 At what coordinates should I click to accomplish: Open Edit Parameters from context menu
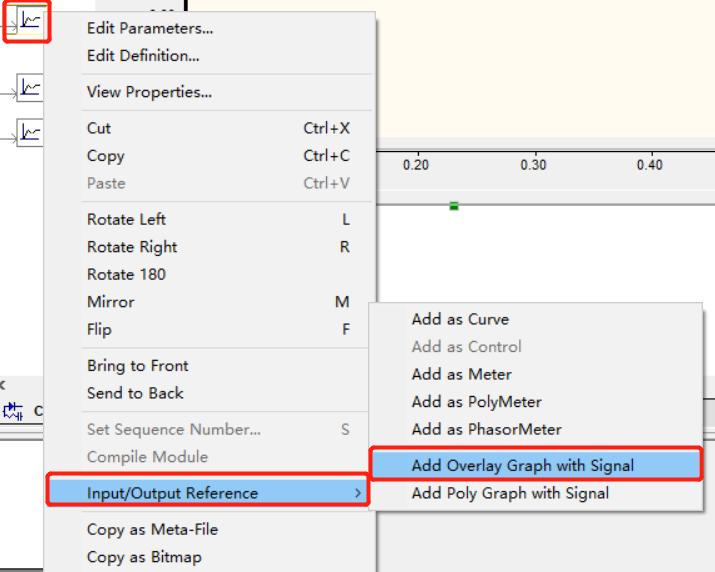pyautogui.click(x=150, y=29)
